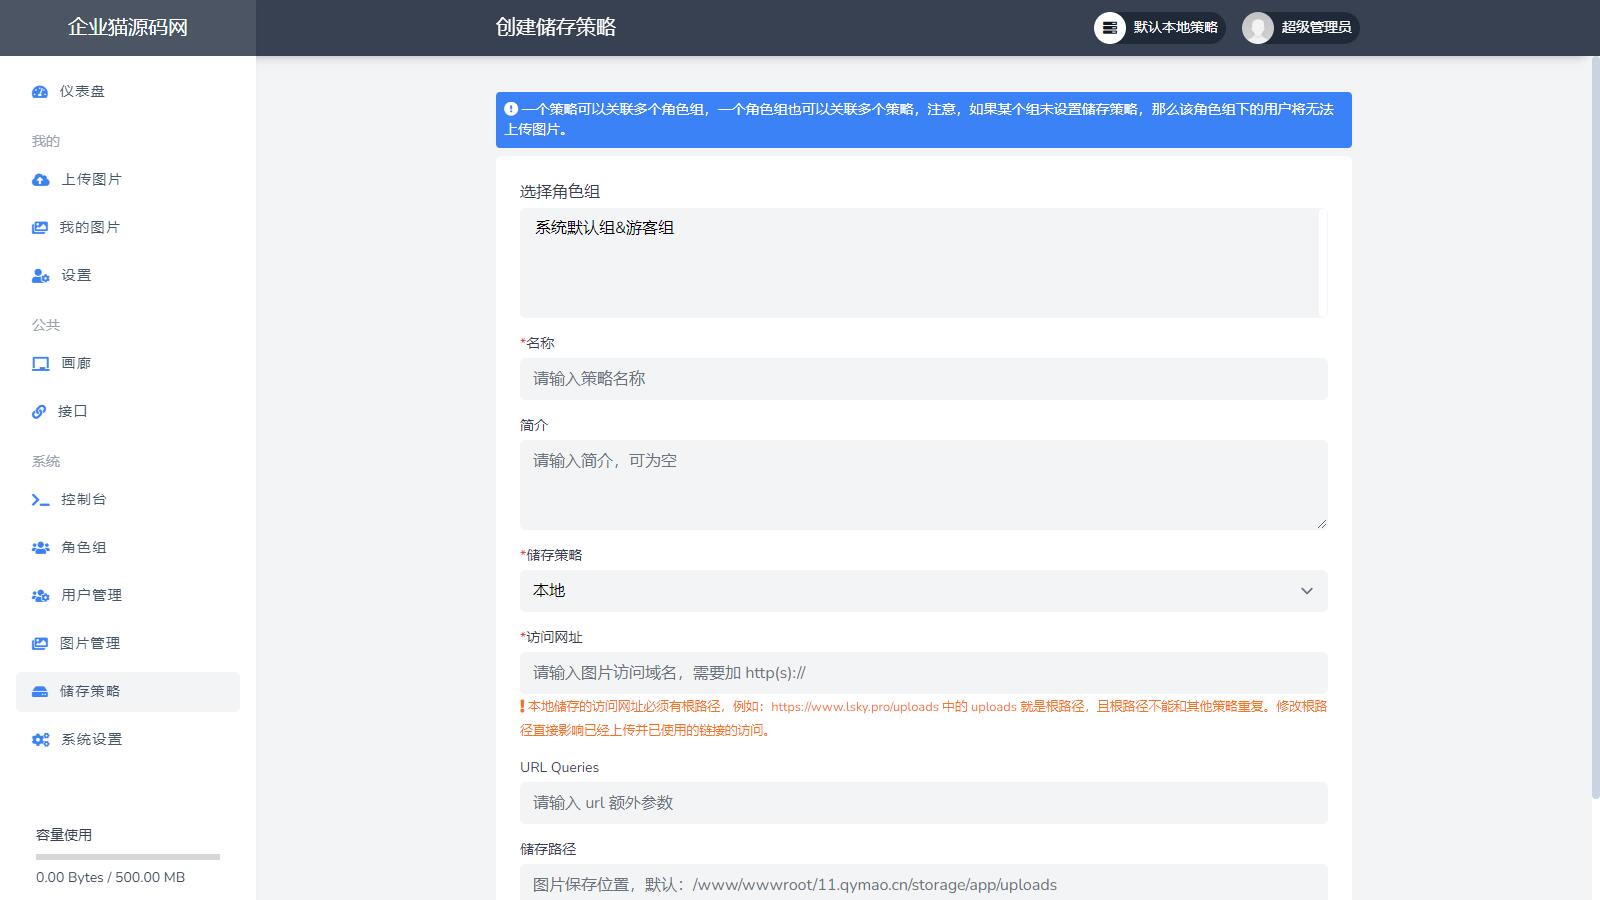The height and width of the screenshot is (900, 1600).
Task: Click the user settings icon beside 设置
Action: pos(40,276)
